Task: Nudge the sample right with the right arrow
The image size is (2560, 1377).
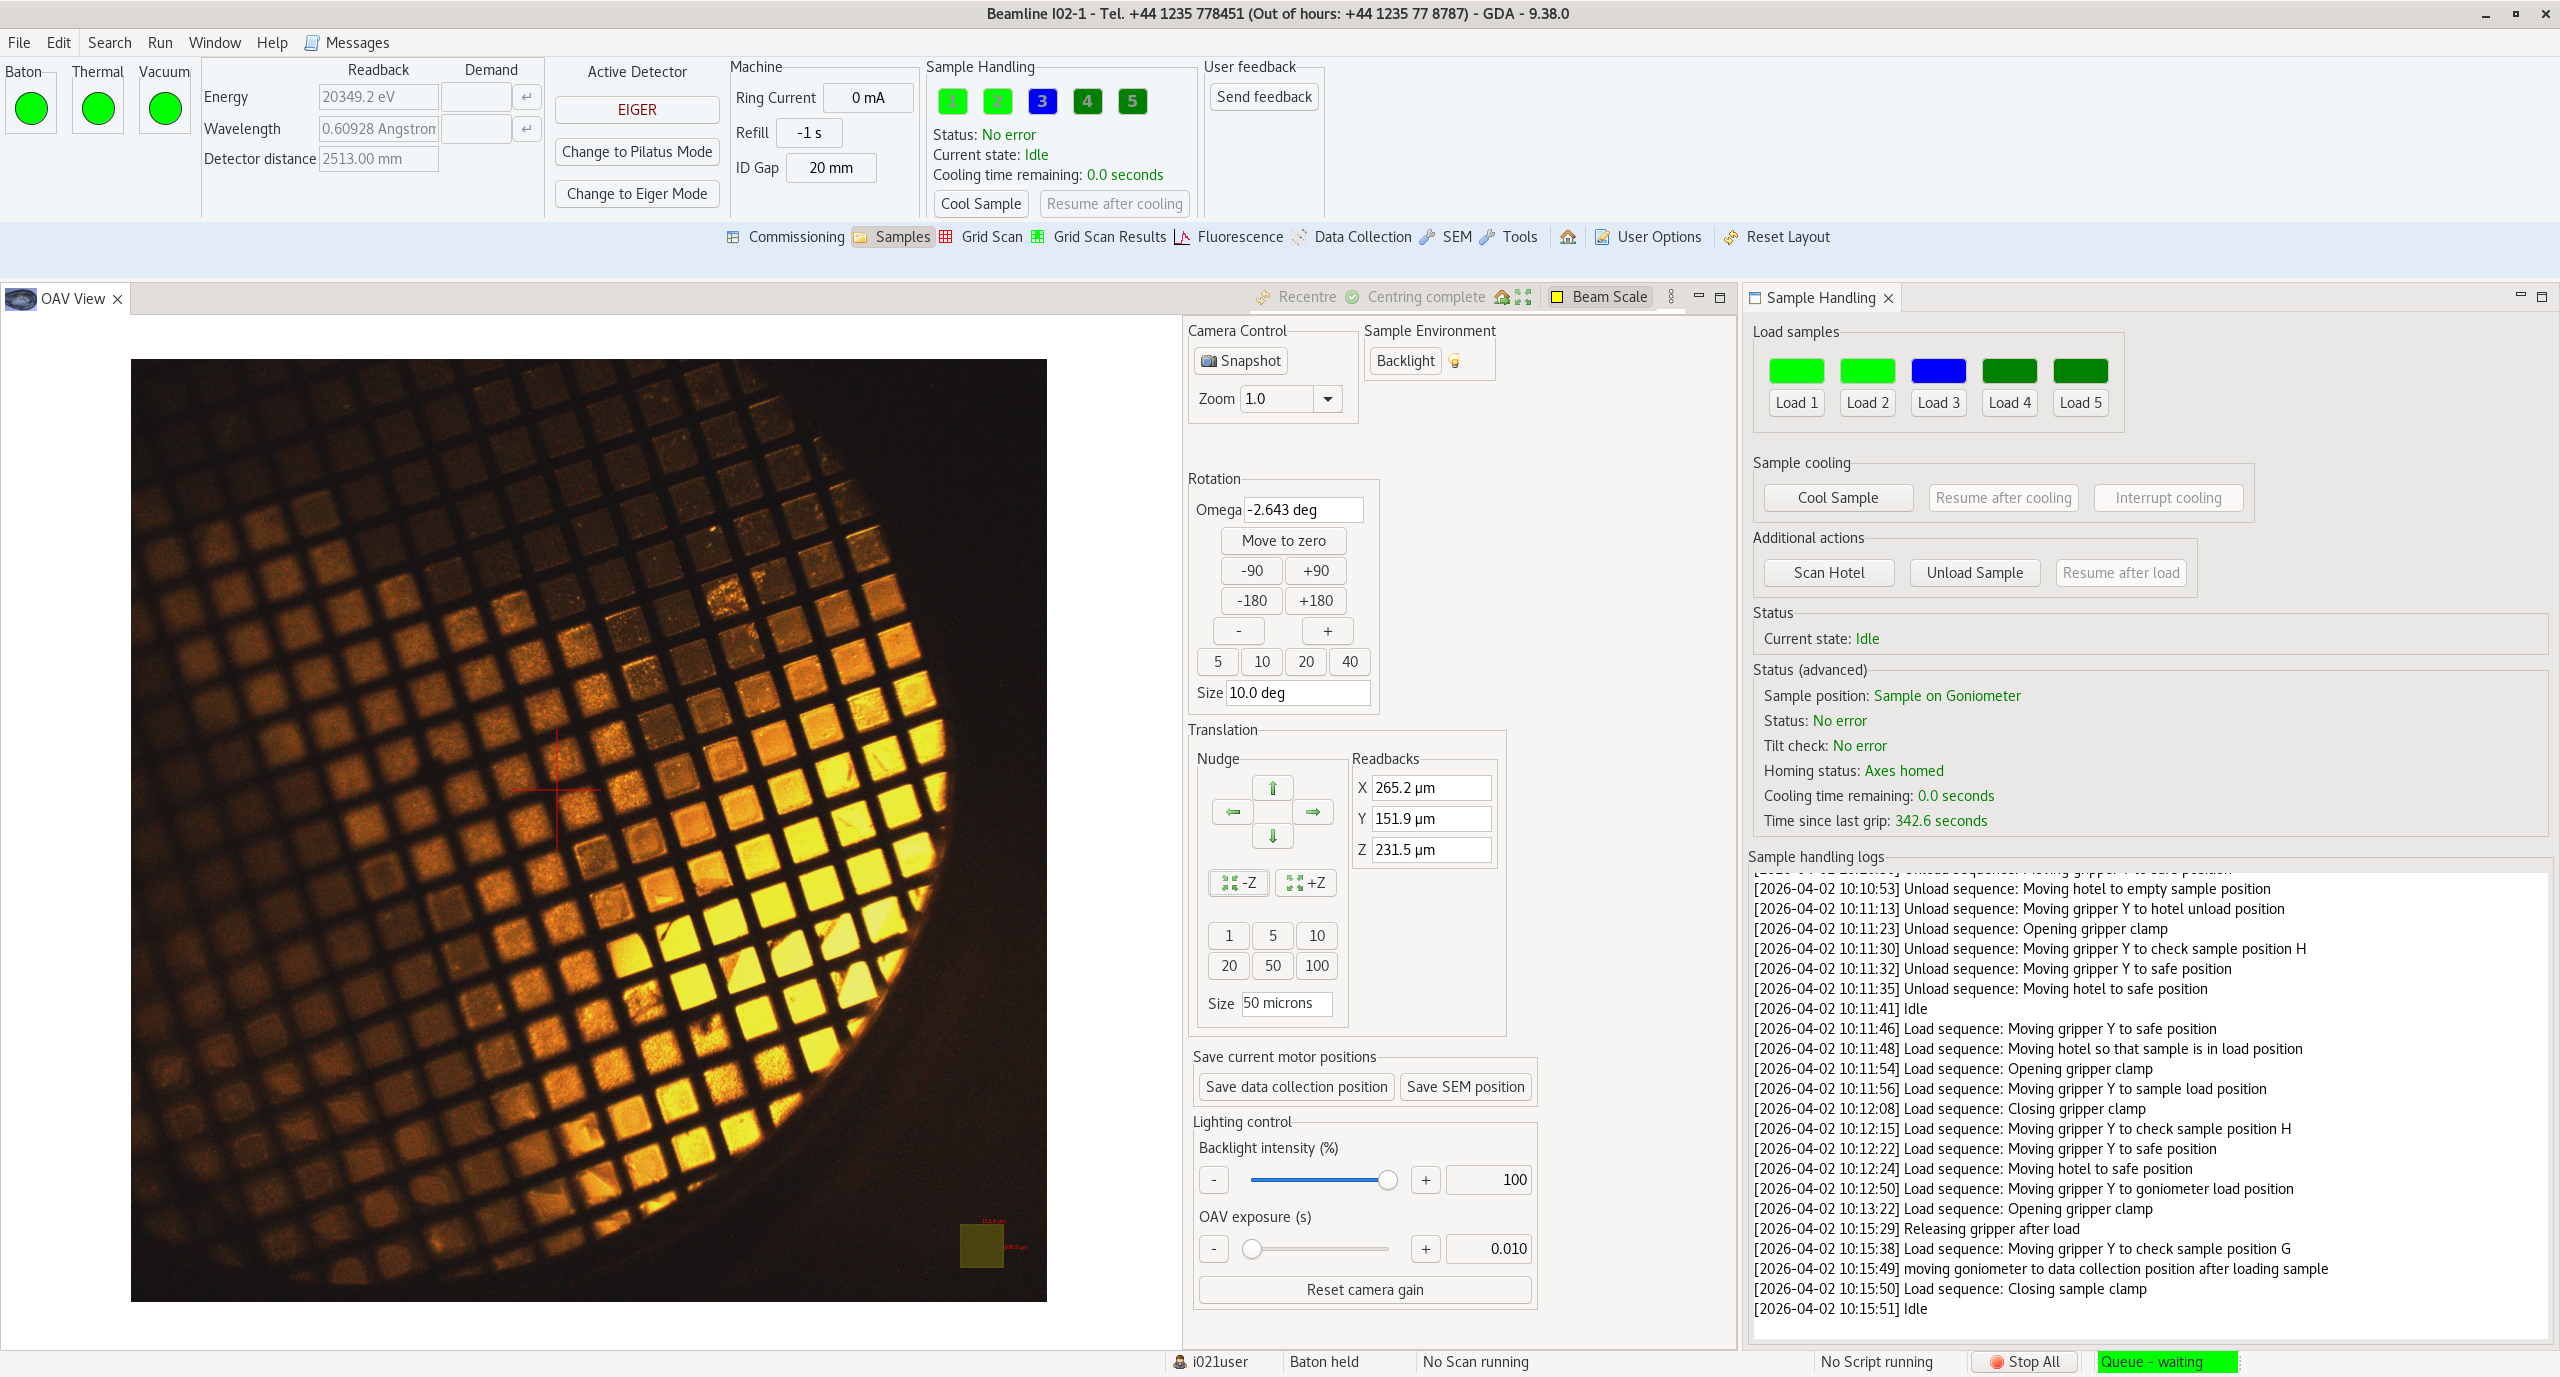Action: click(1313, 812)
